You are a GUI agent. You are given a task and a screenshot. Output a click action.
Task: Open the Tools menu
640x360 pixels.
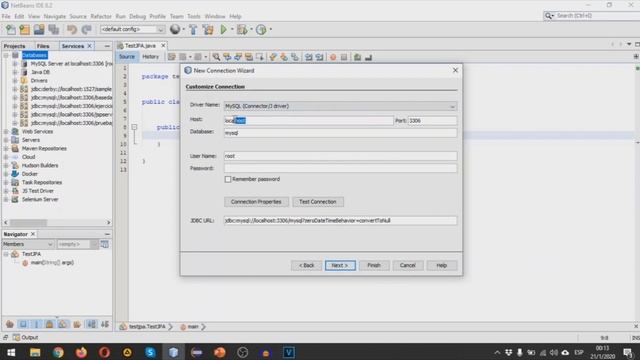194,16
